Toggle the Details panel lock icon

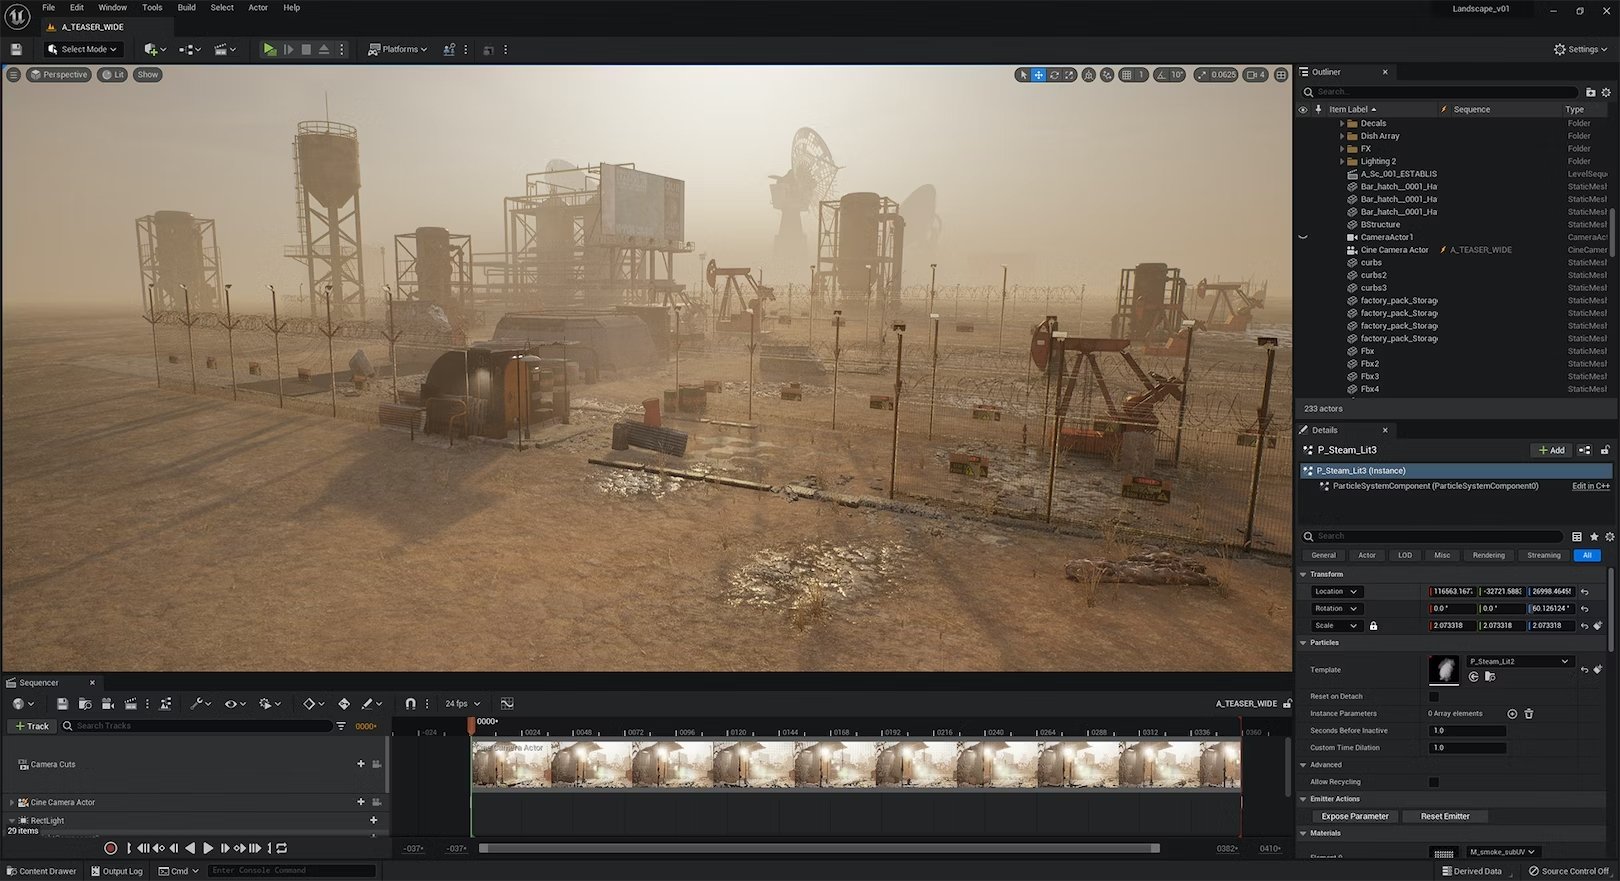coord(1605,450)
